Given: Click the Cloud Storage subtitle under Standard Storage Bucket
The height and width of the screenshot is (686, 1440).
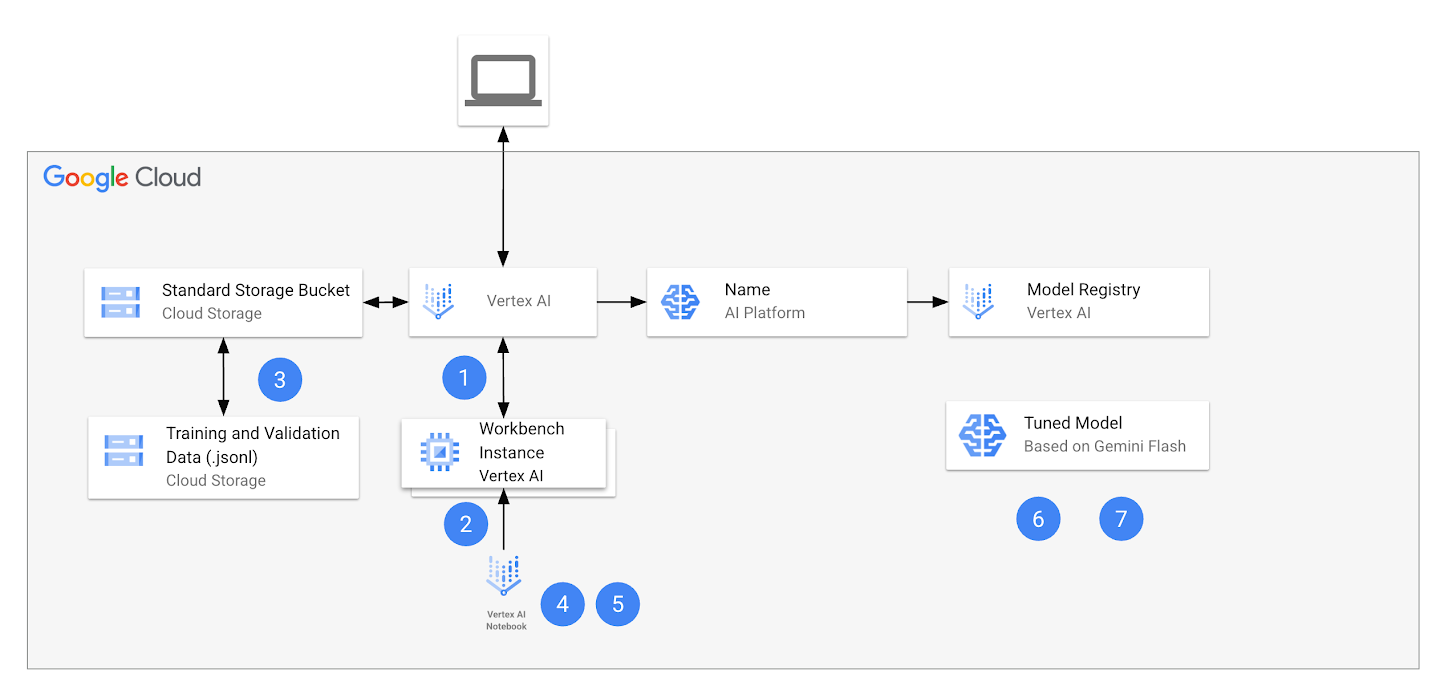Looking at the screenshot, I should [212, 313].
